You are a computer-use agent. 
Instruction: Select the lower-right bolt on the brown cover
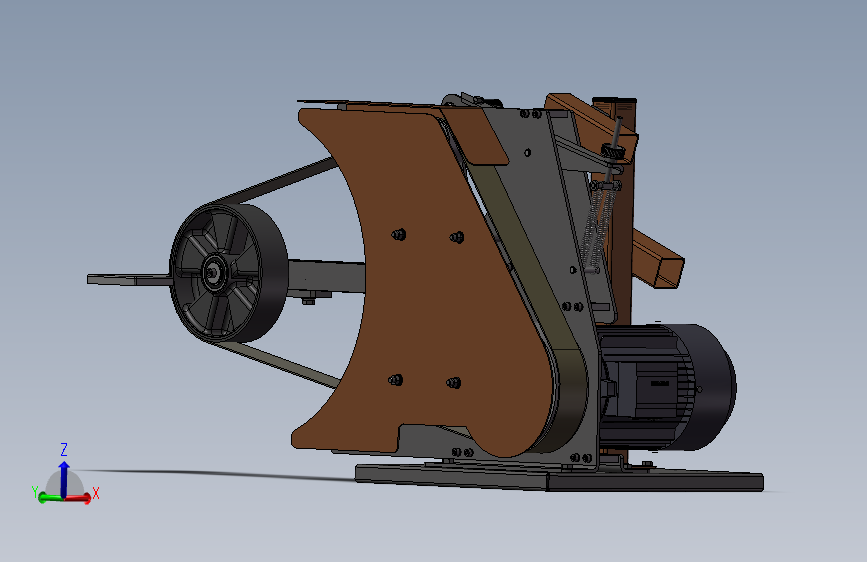tap(453, 383)
